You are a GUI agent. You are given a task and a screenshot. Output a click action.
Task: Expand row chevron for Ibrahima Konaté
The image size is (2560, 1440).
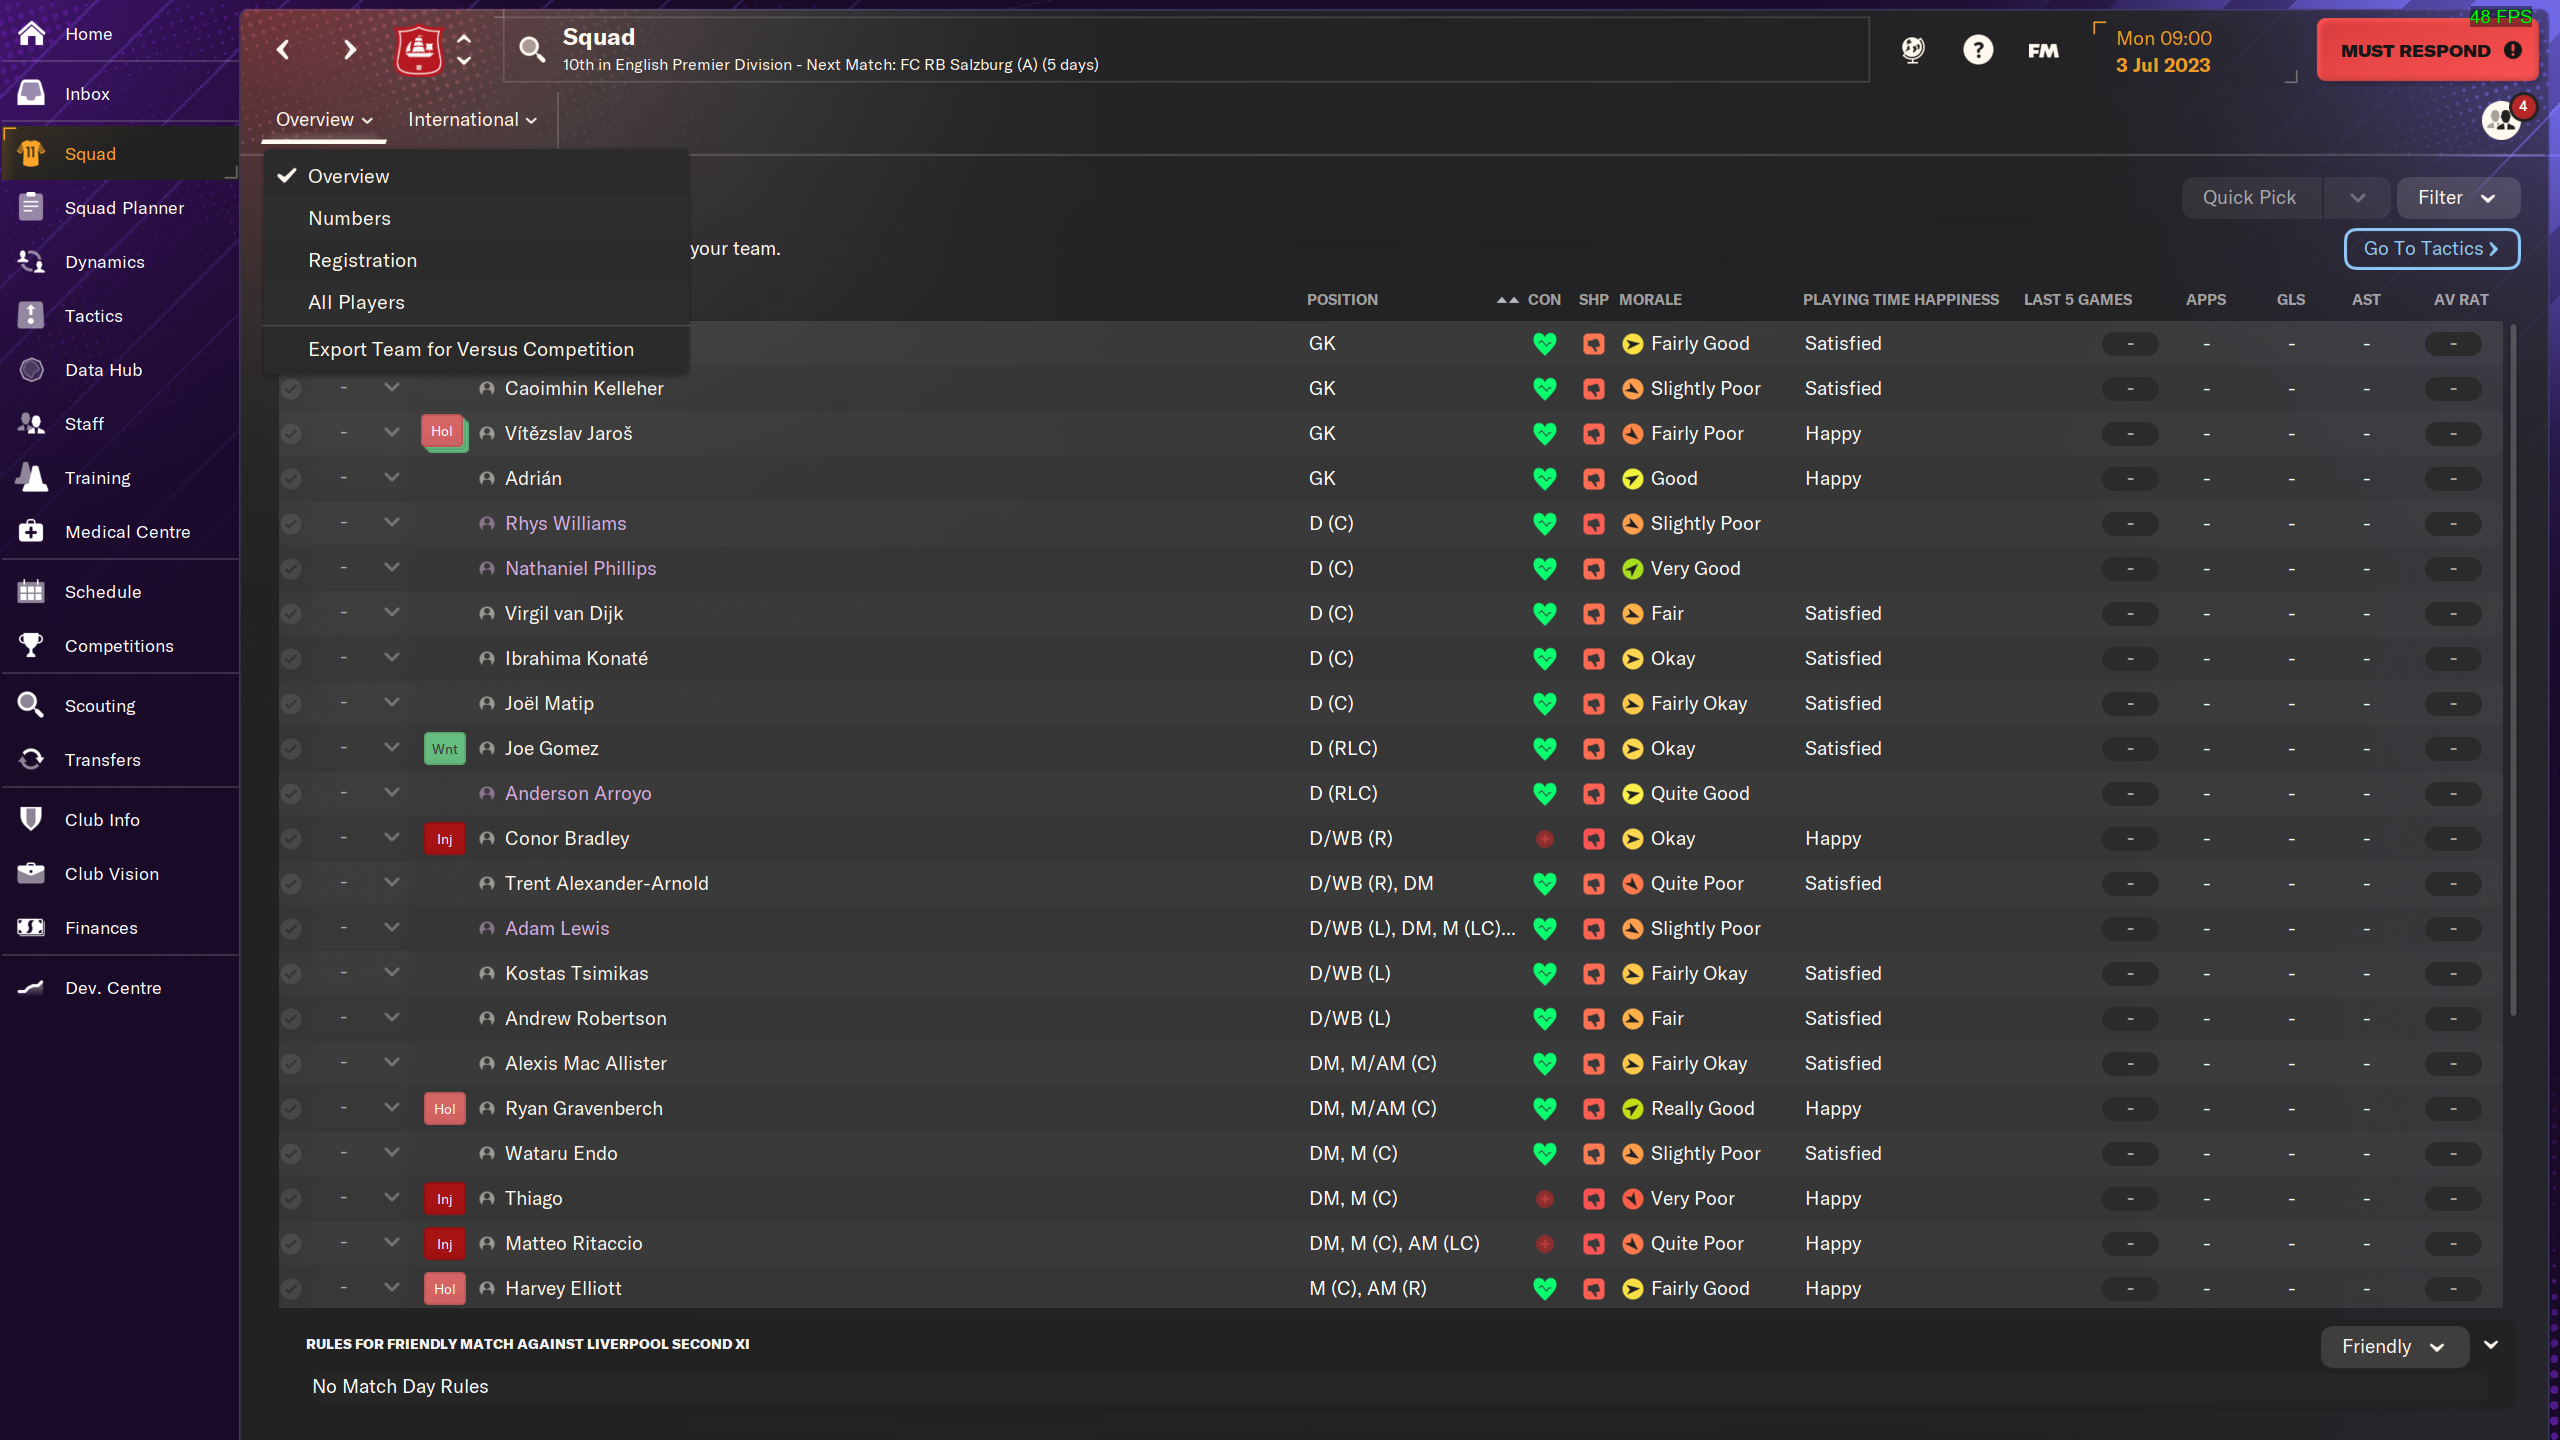[x=392, y=657]
